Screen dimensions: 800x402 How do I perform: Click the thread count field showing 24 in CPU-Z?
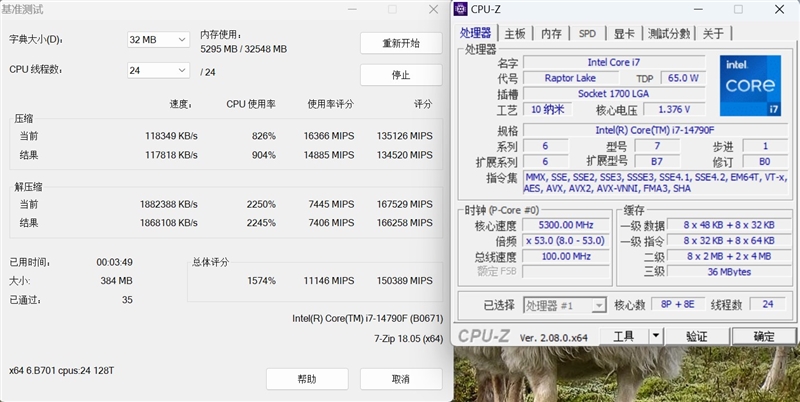pyautogui.click(x=768, y=304)
